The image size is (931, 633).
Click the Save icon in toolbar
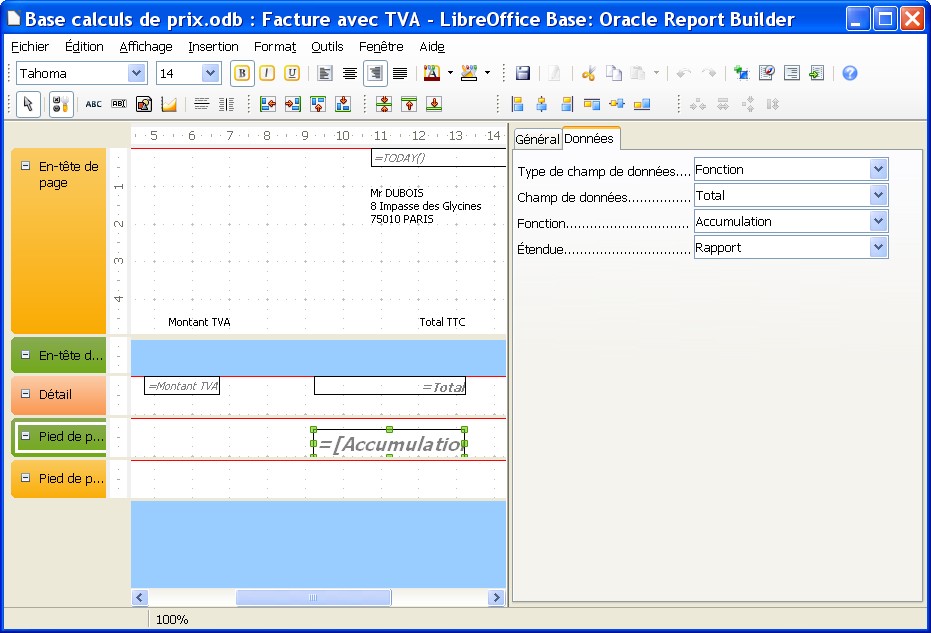click(x=522, y=73)
